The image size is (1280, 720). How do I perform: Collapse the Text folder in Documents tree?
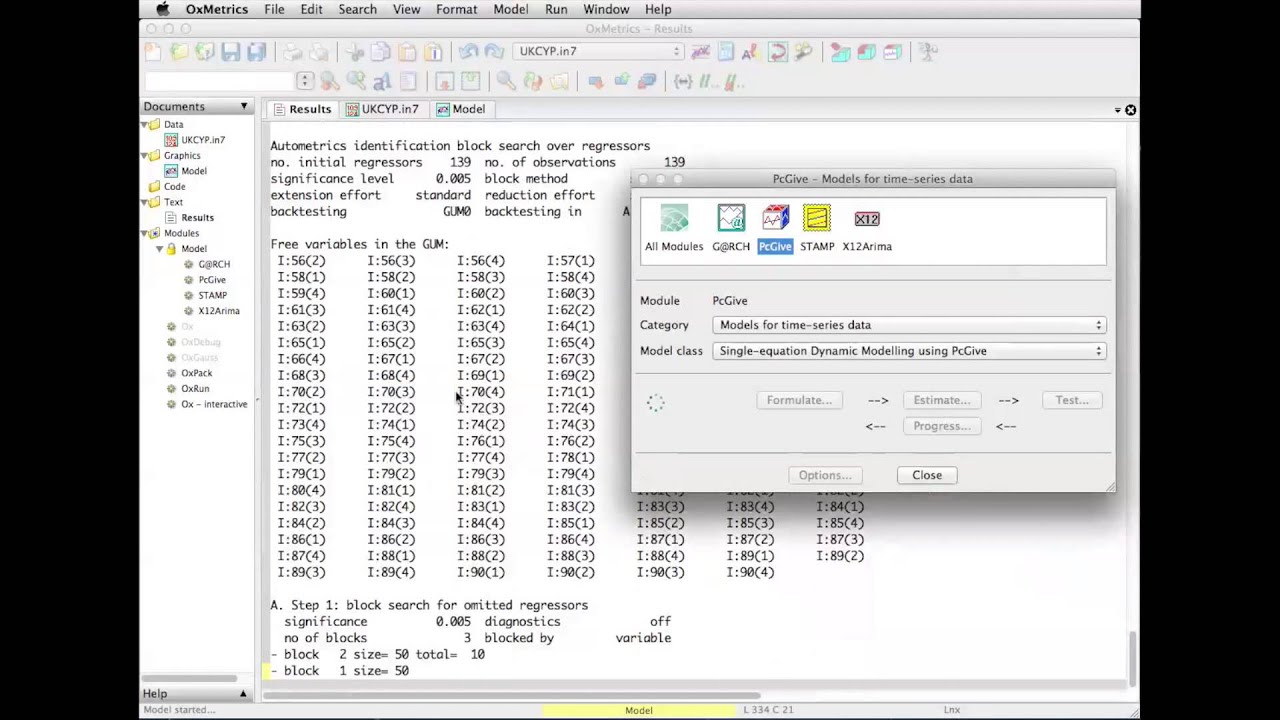click(x=144, y=202)
